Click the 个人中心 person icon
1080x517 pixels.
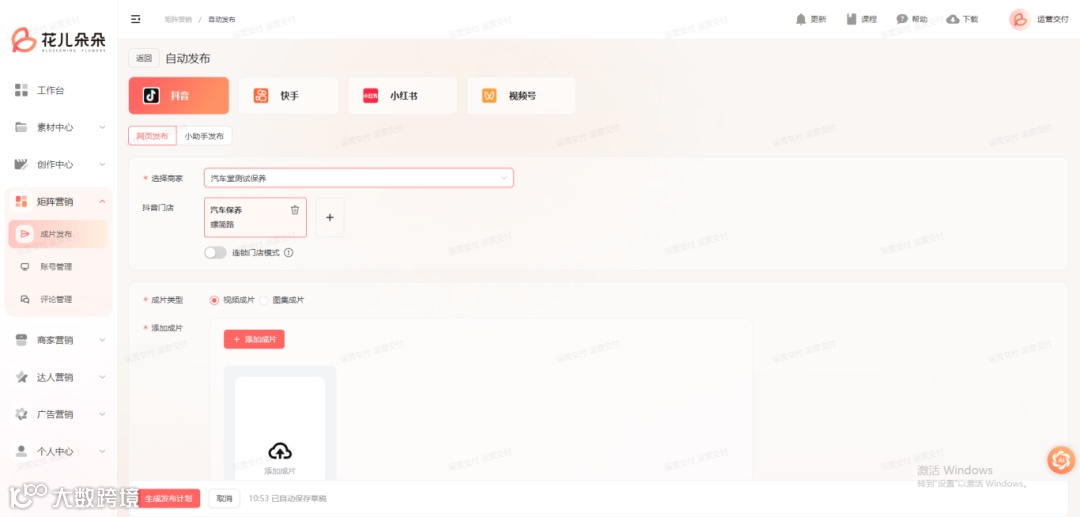click(x=21, y=451)
